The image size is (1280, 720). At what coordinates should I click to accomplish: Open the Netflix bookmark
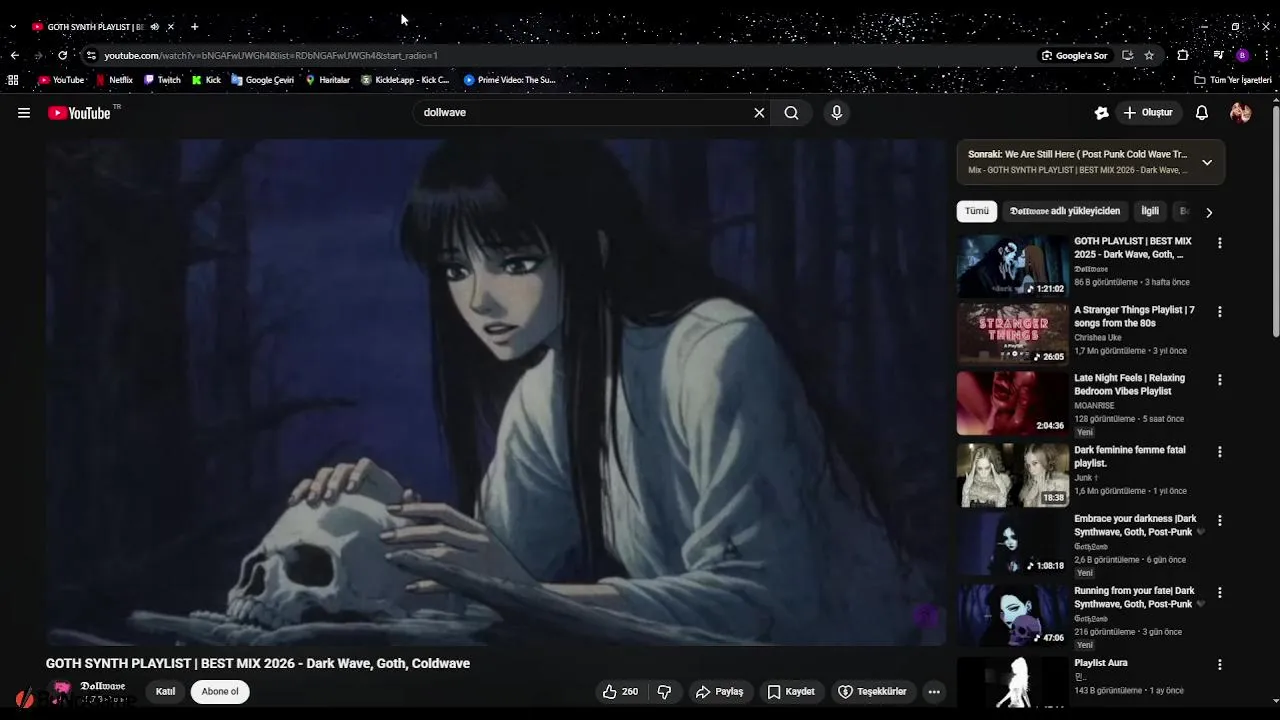(x=113, y=80)
